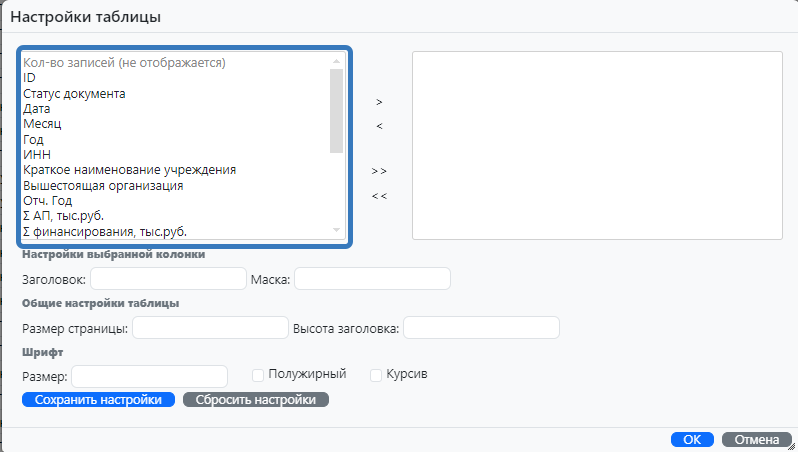Click the single right arrow move button

click(379, 102)
